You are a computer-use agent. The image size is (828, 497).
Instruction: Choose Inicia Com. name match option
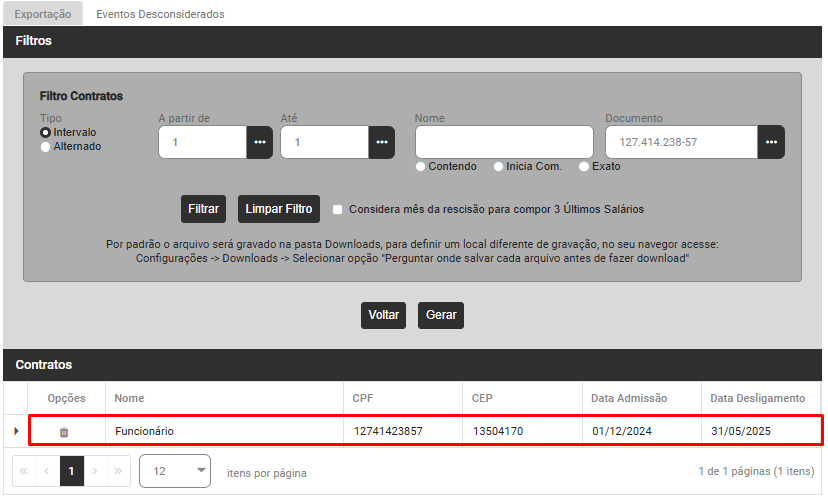498,166
